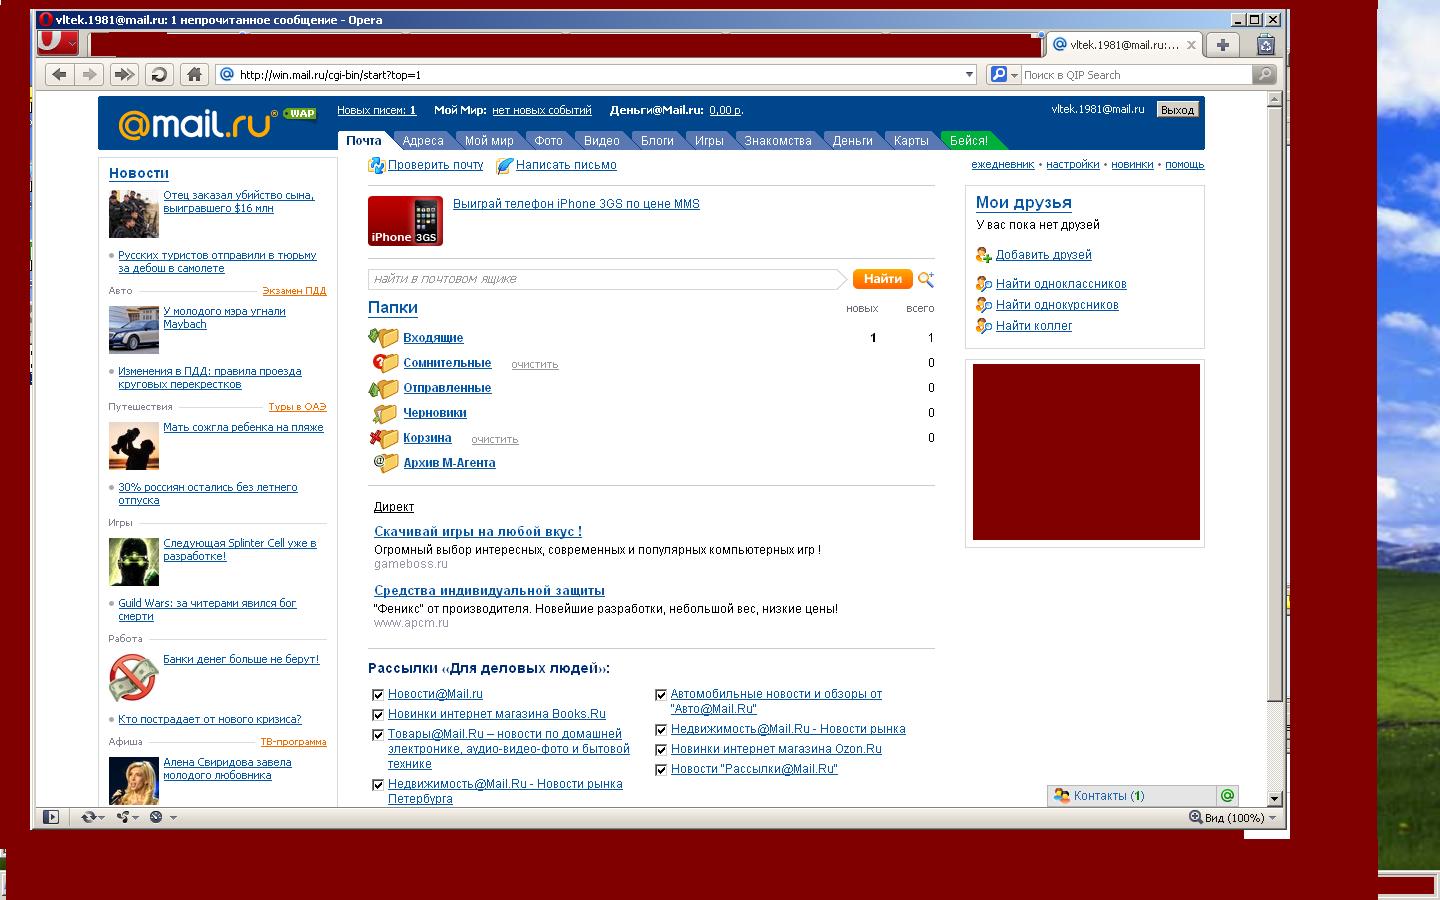Open the Знакомства tab

[x=778, y=141]
